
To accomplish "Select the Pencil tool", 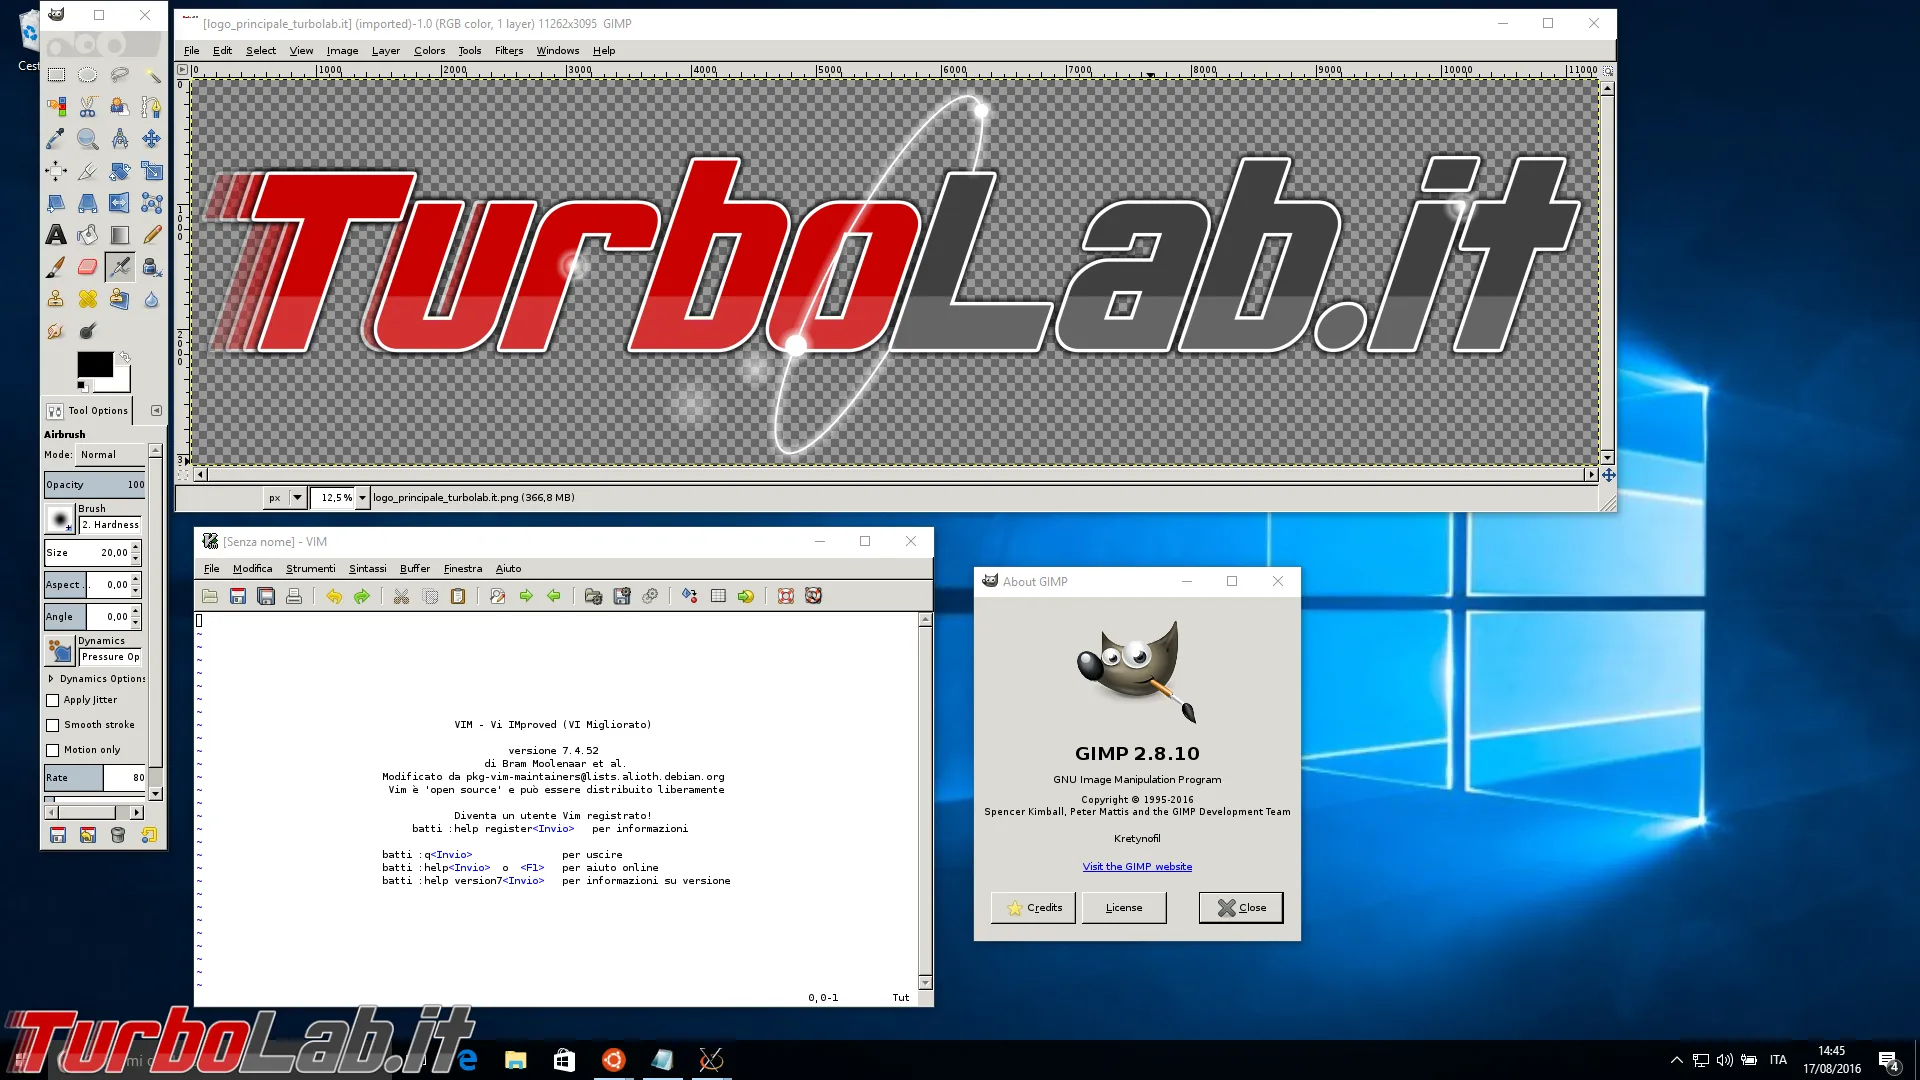I will [152, 235].
